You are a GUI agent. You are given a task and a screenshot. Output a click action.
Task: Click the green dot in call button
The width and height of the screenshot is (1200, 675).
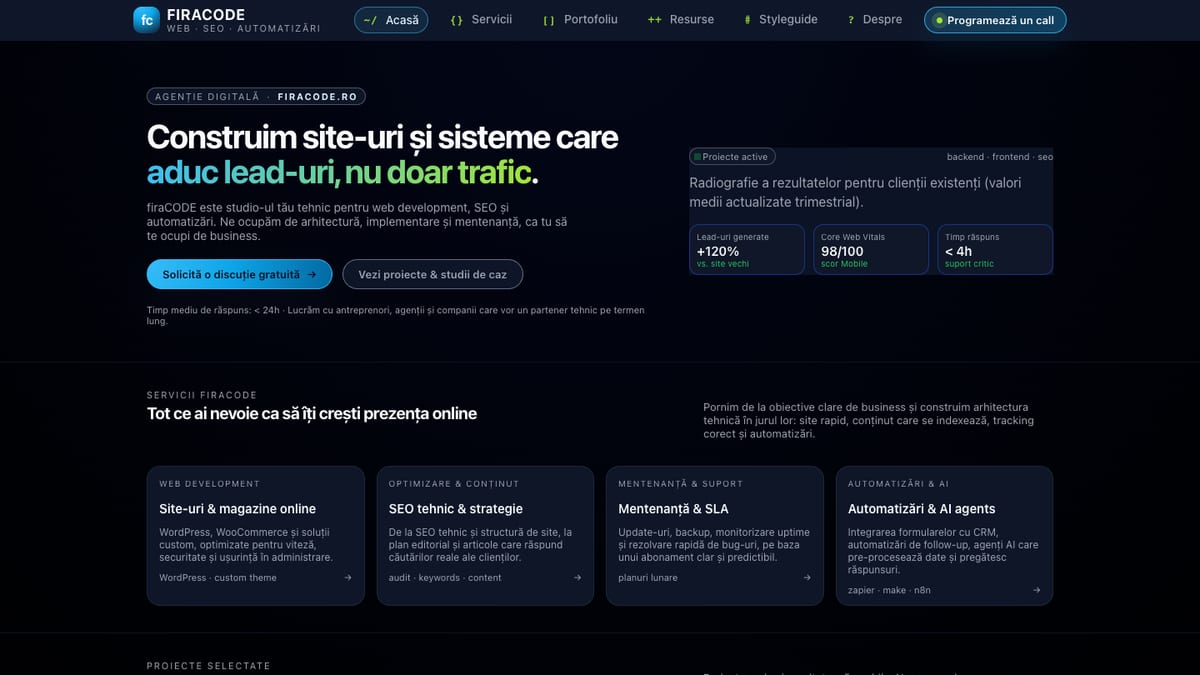click(939, 20)
